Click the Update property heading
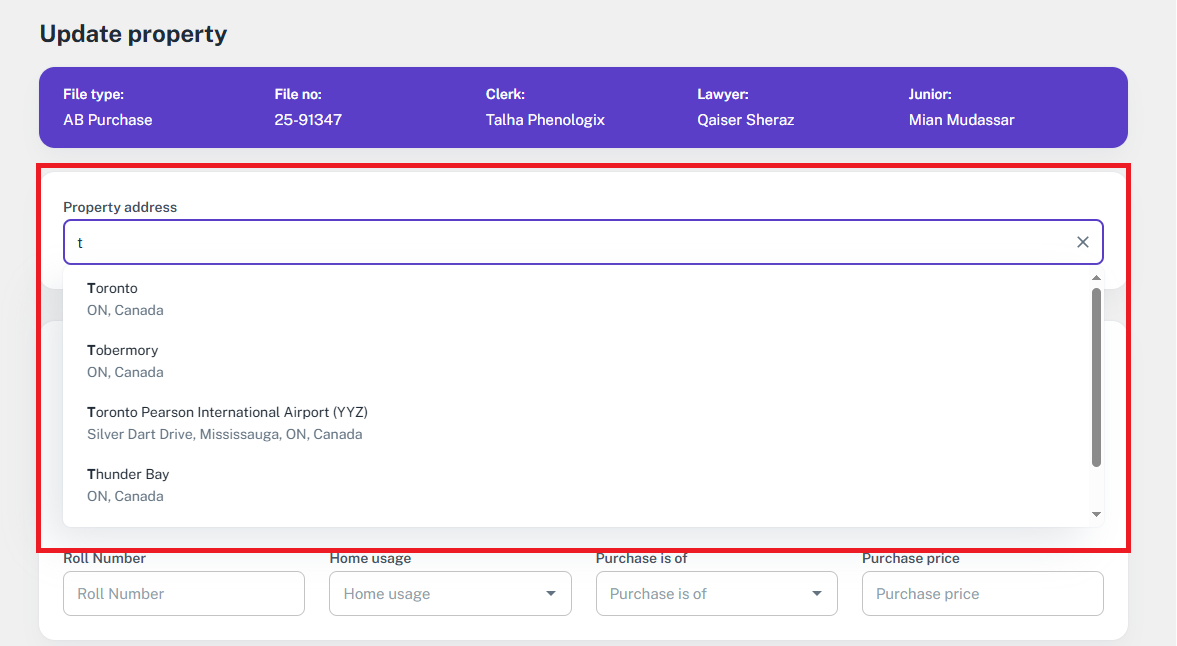The width and height of the screenshot is (1177, 646). tap(133, 34)
